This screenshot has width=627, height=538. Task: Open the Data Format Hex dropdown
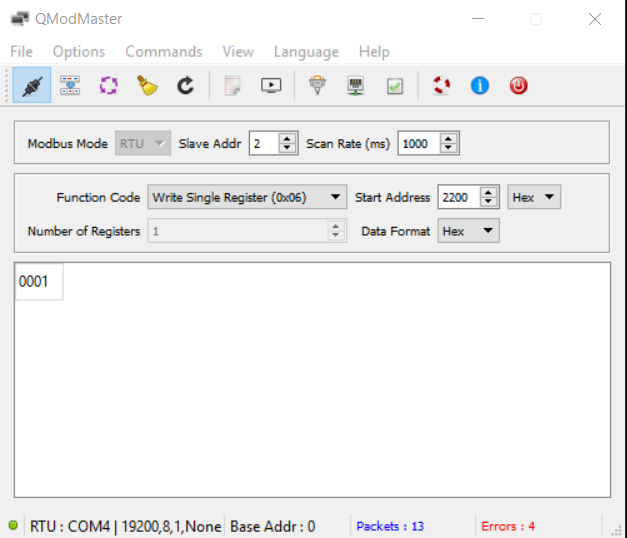pos(468,231)
